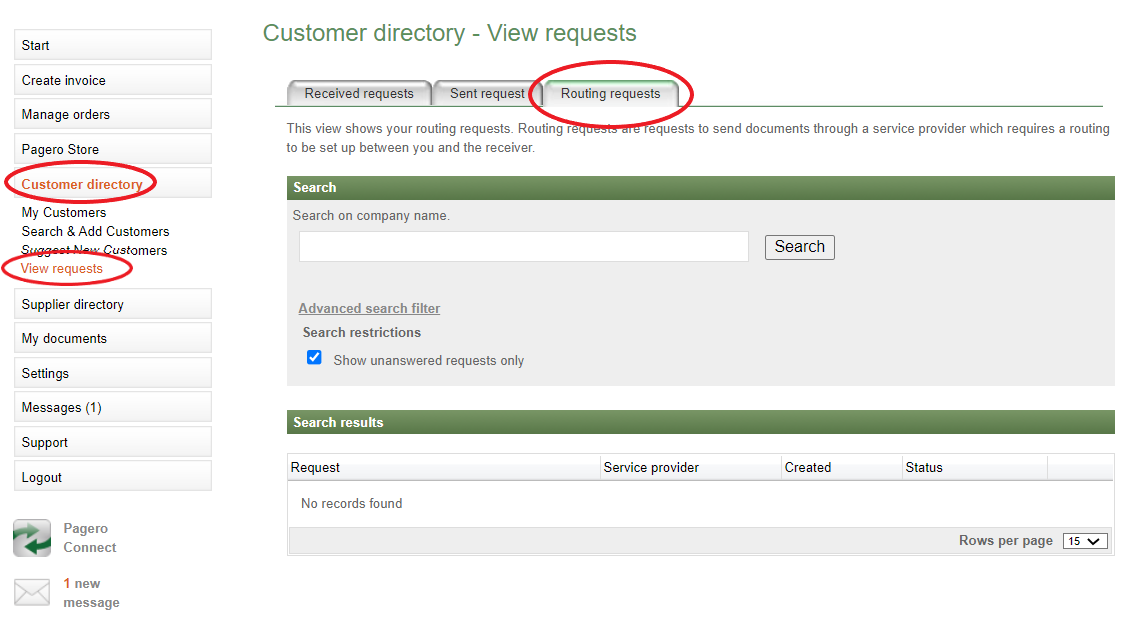Open Messages (1) in the sidebar
The width and height of the screenshot is (1126, 629).
point(113,407)
